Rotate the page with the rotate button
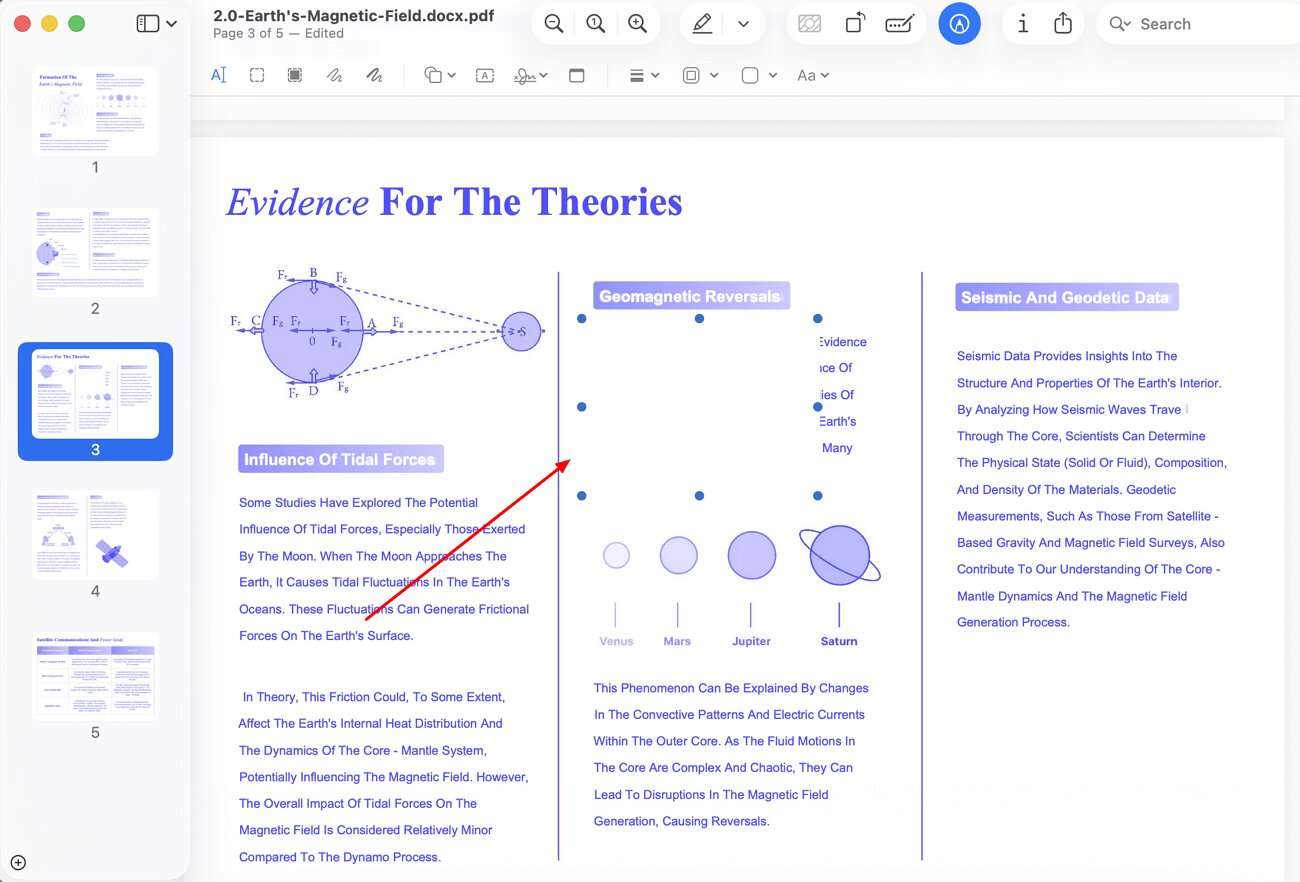 855,24
